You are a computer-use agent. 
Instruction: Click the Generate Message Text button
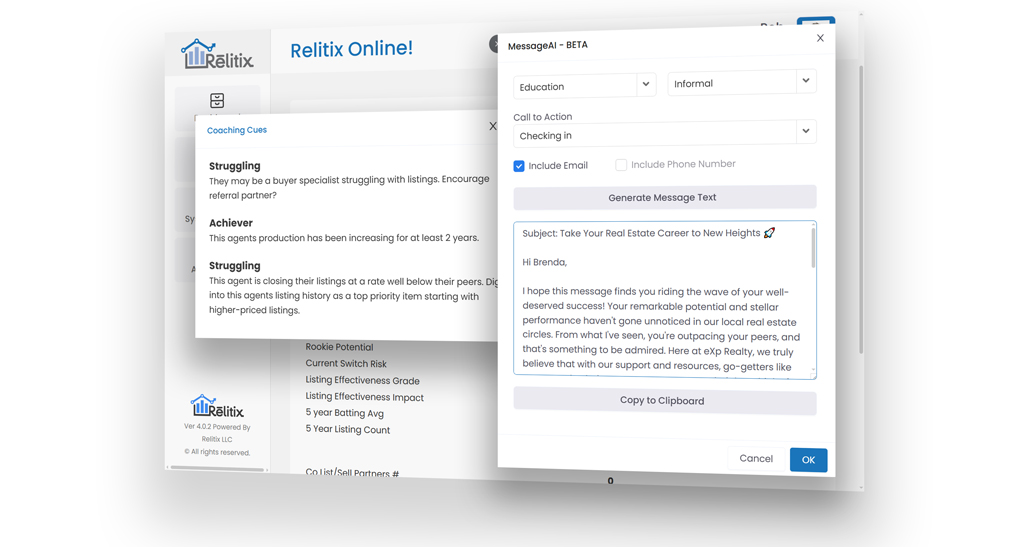[x=665, y=197]
